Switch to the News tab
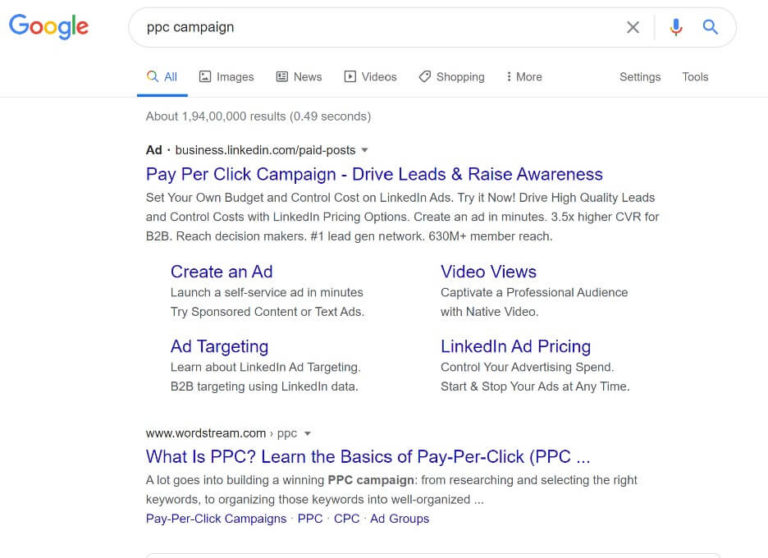Viewport: 768px width, 558px height. 299,77
